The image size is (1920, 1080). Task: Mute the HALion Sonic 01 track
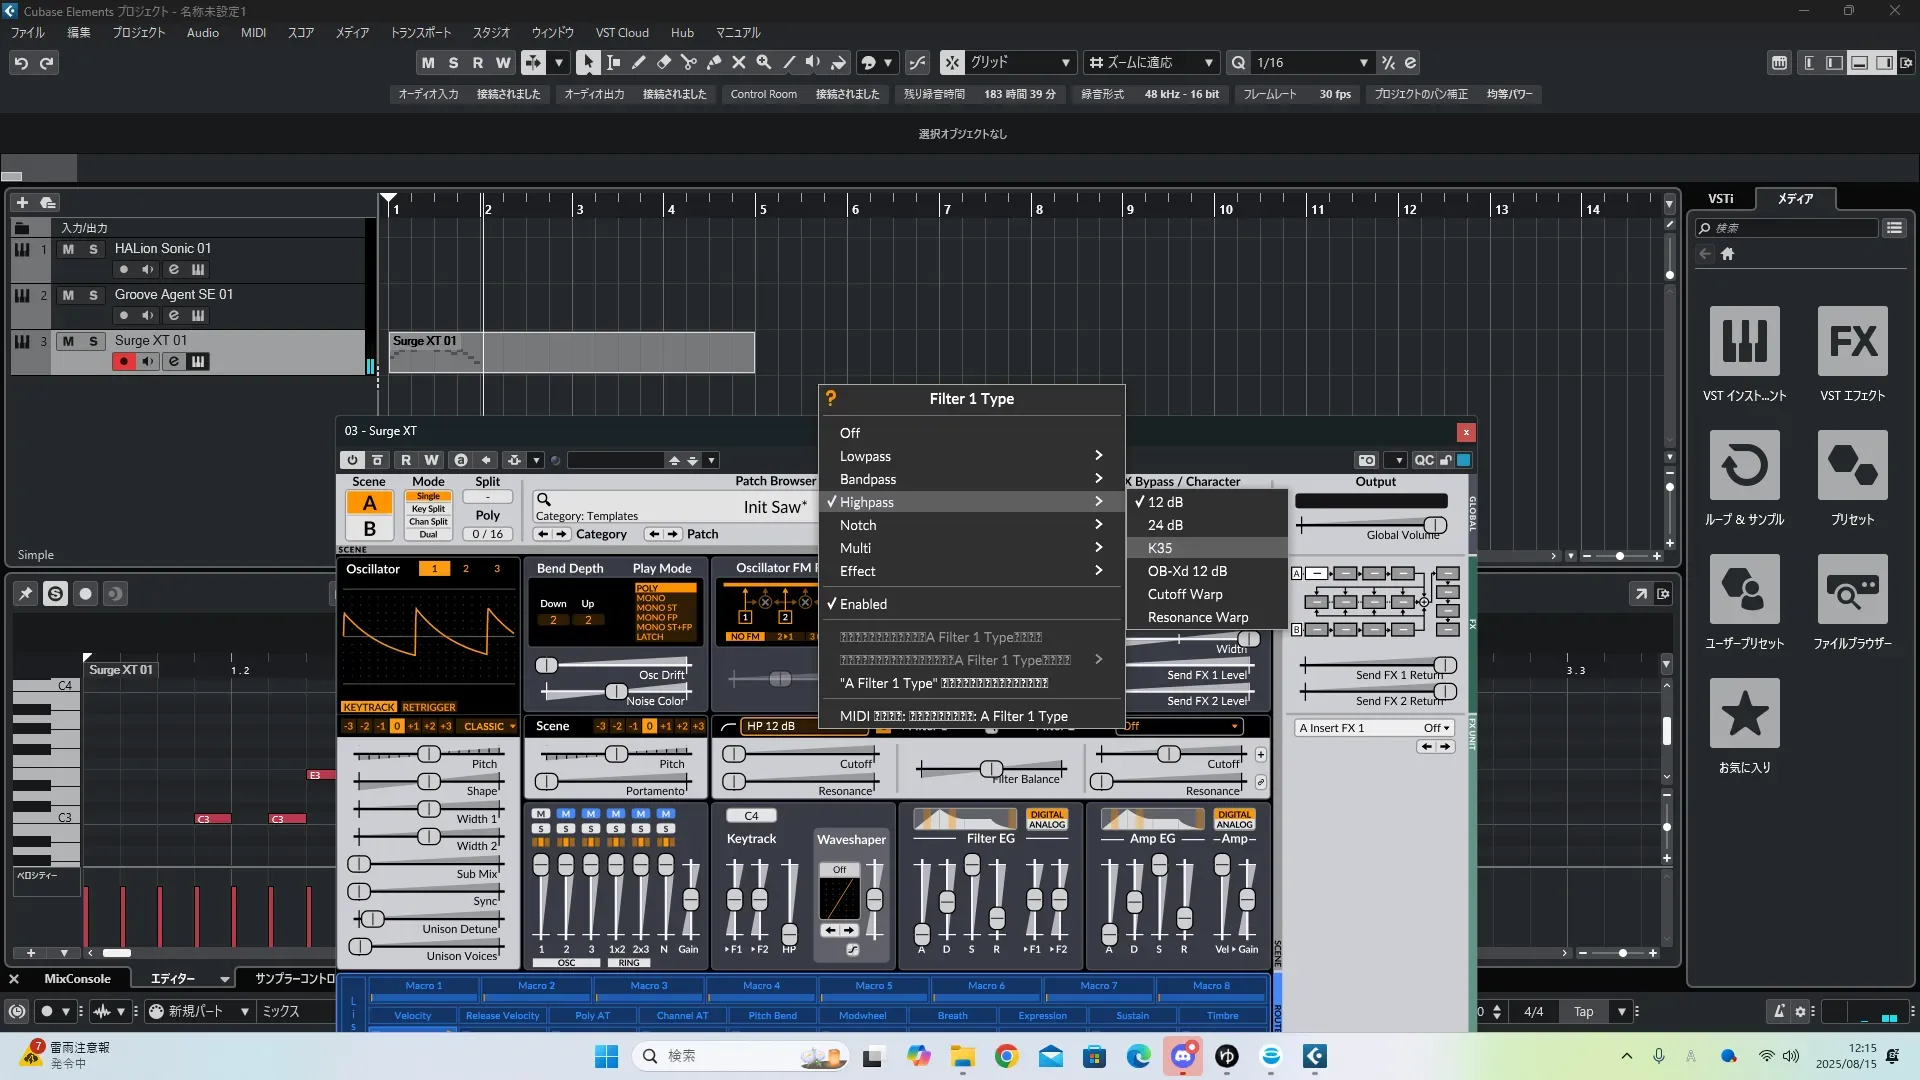[x=68, y=249]
